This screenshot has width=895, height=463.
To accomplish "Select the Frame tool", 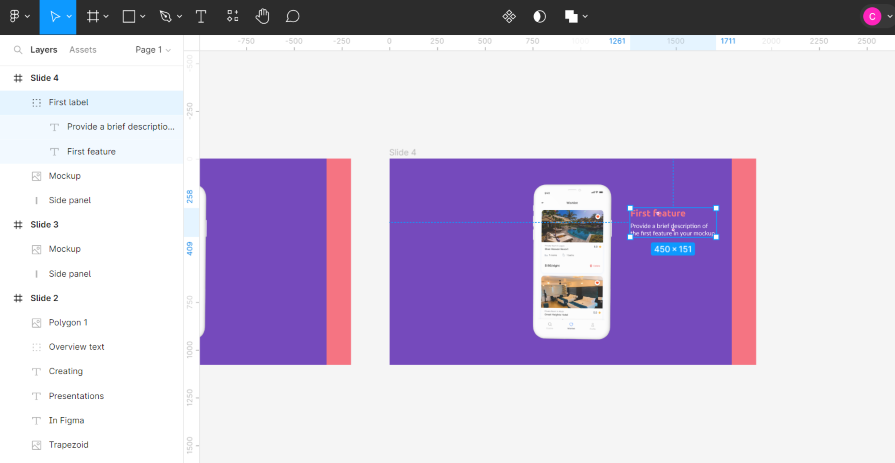I will tap(93, 16).
